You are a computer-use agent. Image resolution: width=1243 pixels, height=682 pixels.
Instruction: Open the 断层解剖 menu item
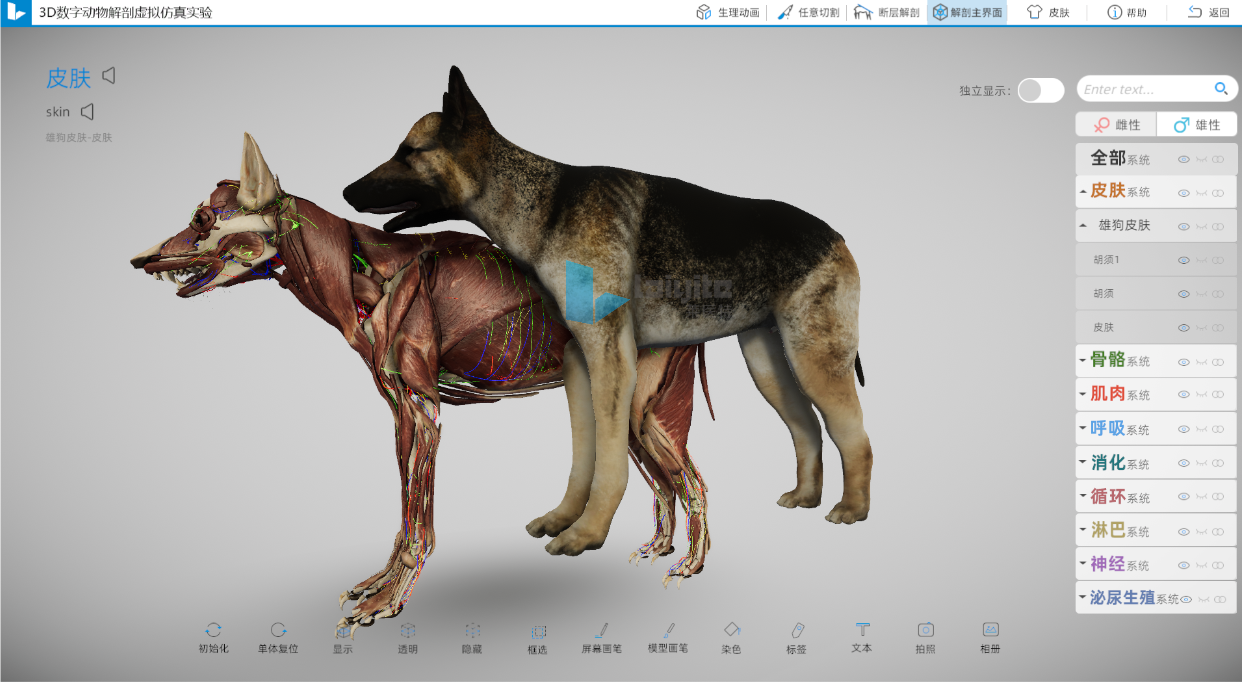point(886,13)
